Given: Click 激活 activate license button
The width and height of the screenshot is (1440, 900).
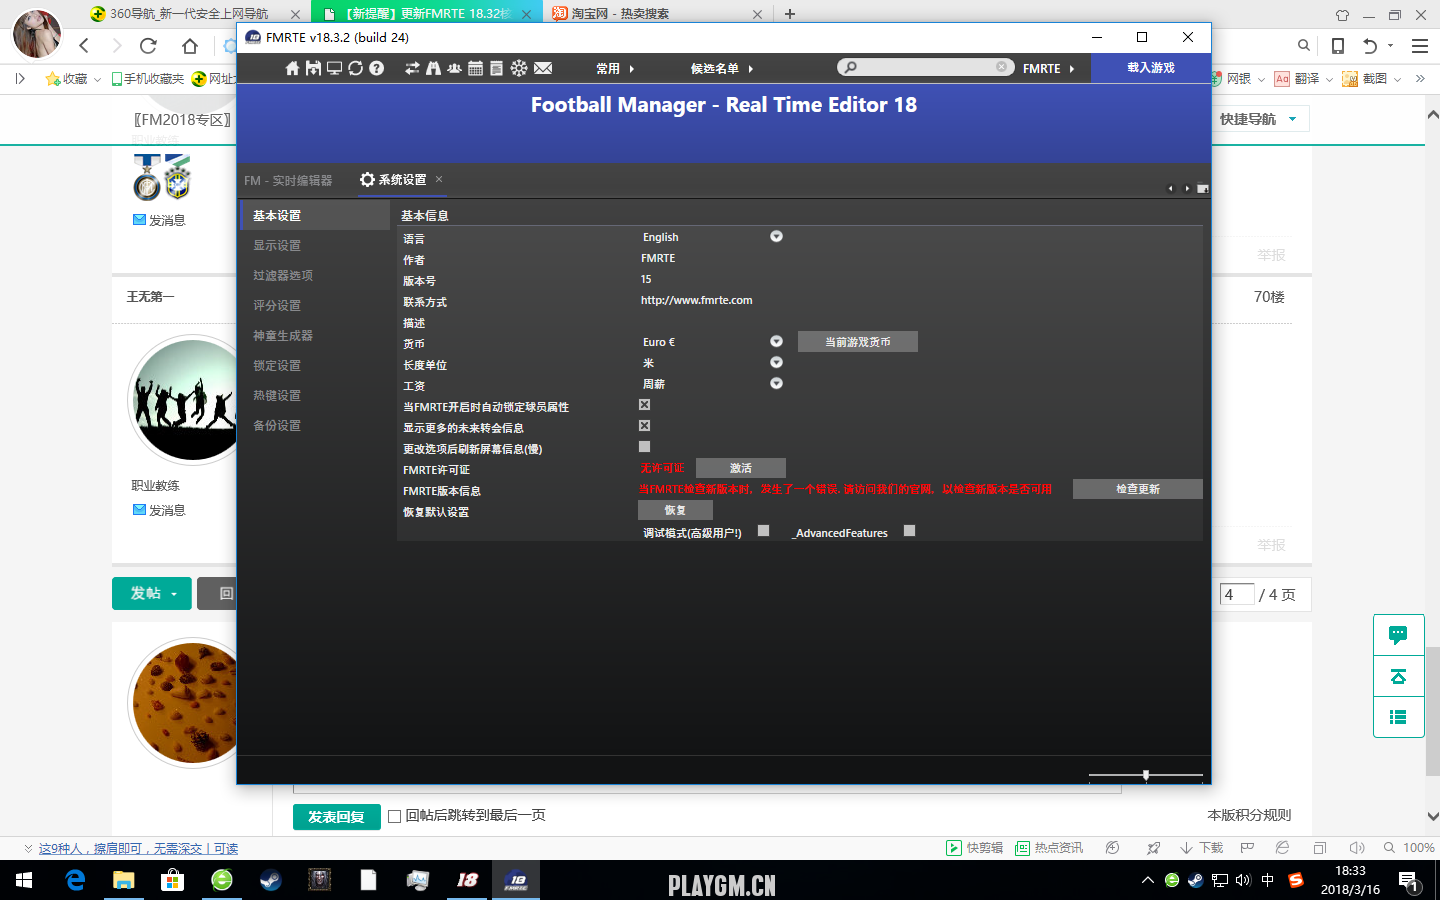Looking at the screenshot, I should (x=741, y=468).
